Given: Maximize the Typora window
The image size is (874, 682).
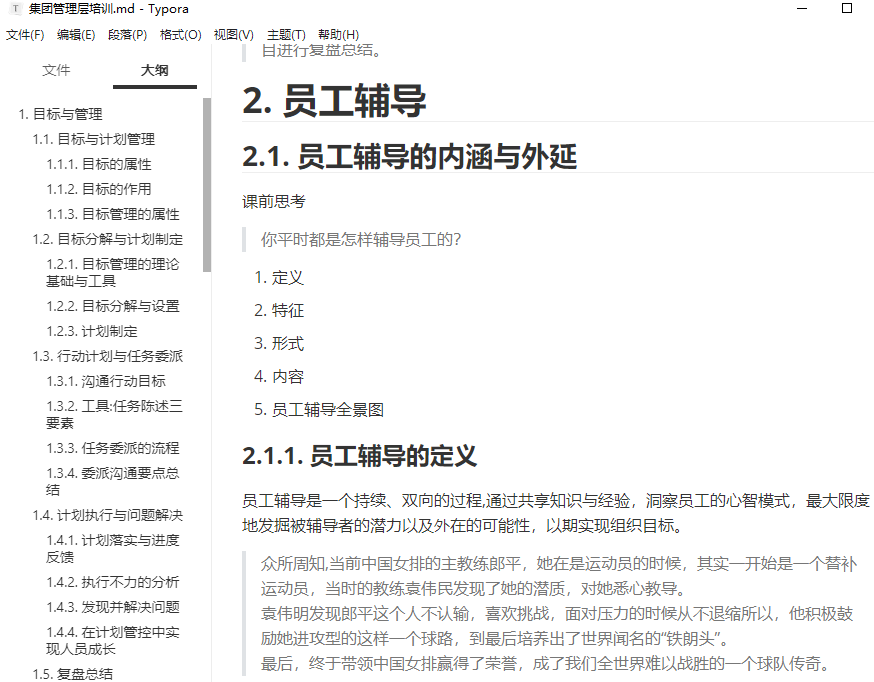Looking at the screenshot, I should coord(847,8).
